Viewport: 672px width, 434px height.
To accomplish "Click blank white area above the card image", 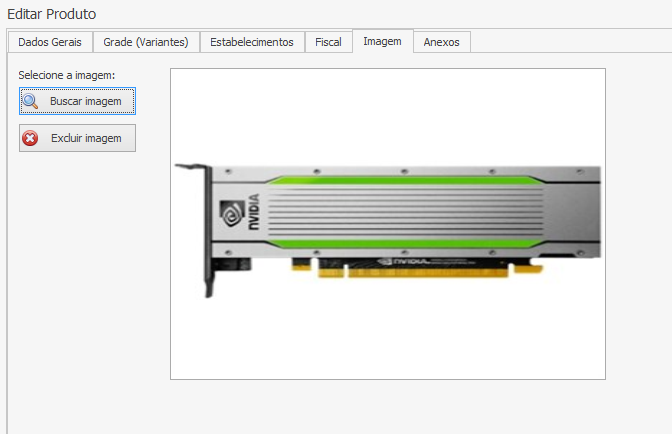I will [388, 110].
